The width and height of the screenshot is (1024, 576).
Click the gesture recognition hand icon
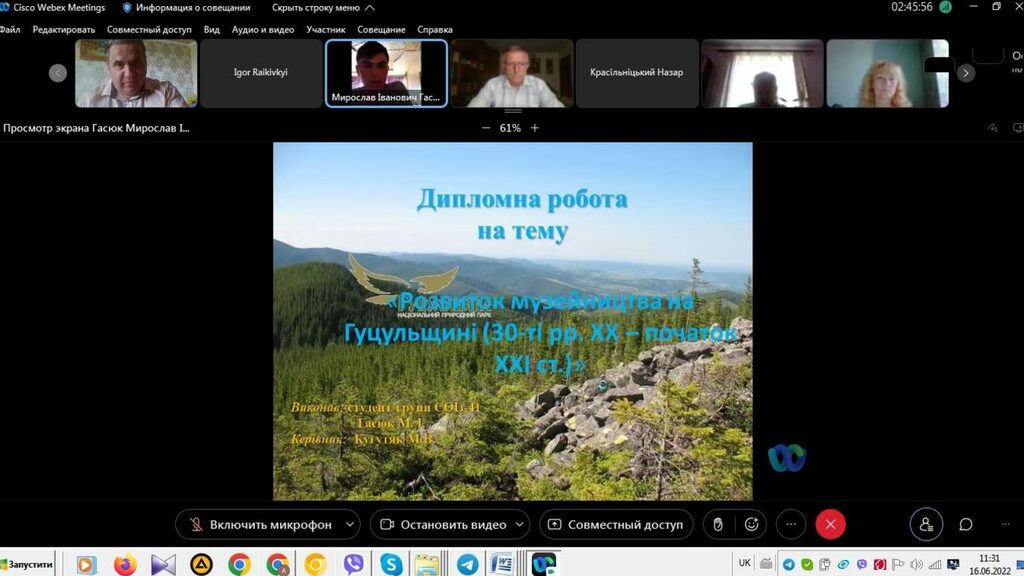tap(717, 524)
